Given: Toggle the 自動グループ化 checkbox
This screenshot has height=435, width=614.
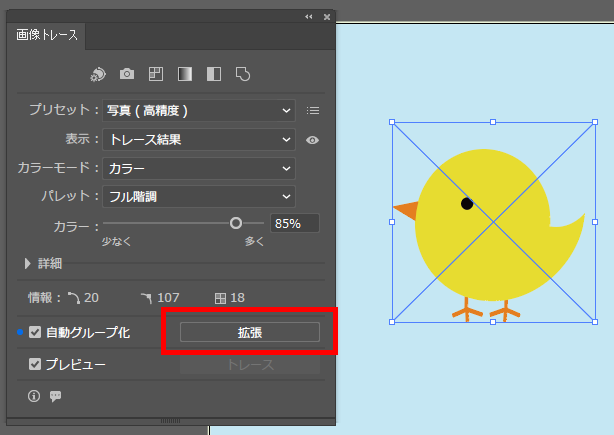Looking at the screenshot, I should click(35, 332).
